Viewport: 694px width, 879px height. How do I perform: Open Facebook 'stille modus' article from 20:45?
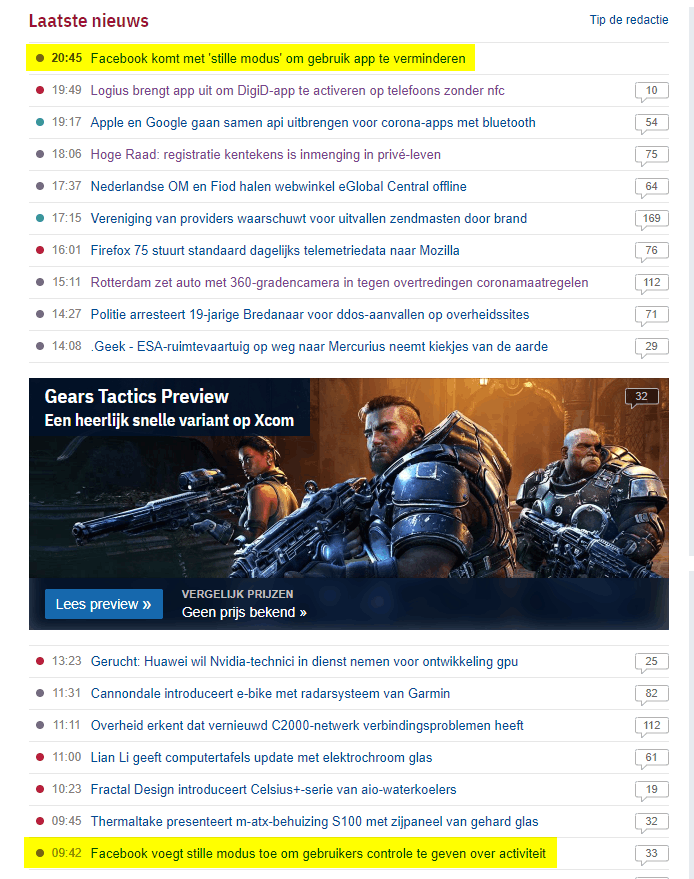278,58
